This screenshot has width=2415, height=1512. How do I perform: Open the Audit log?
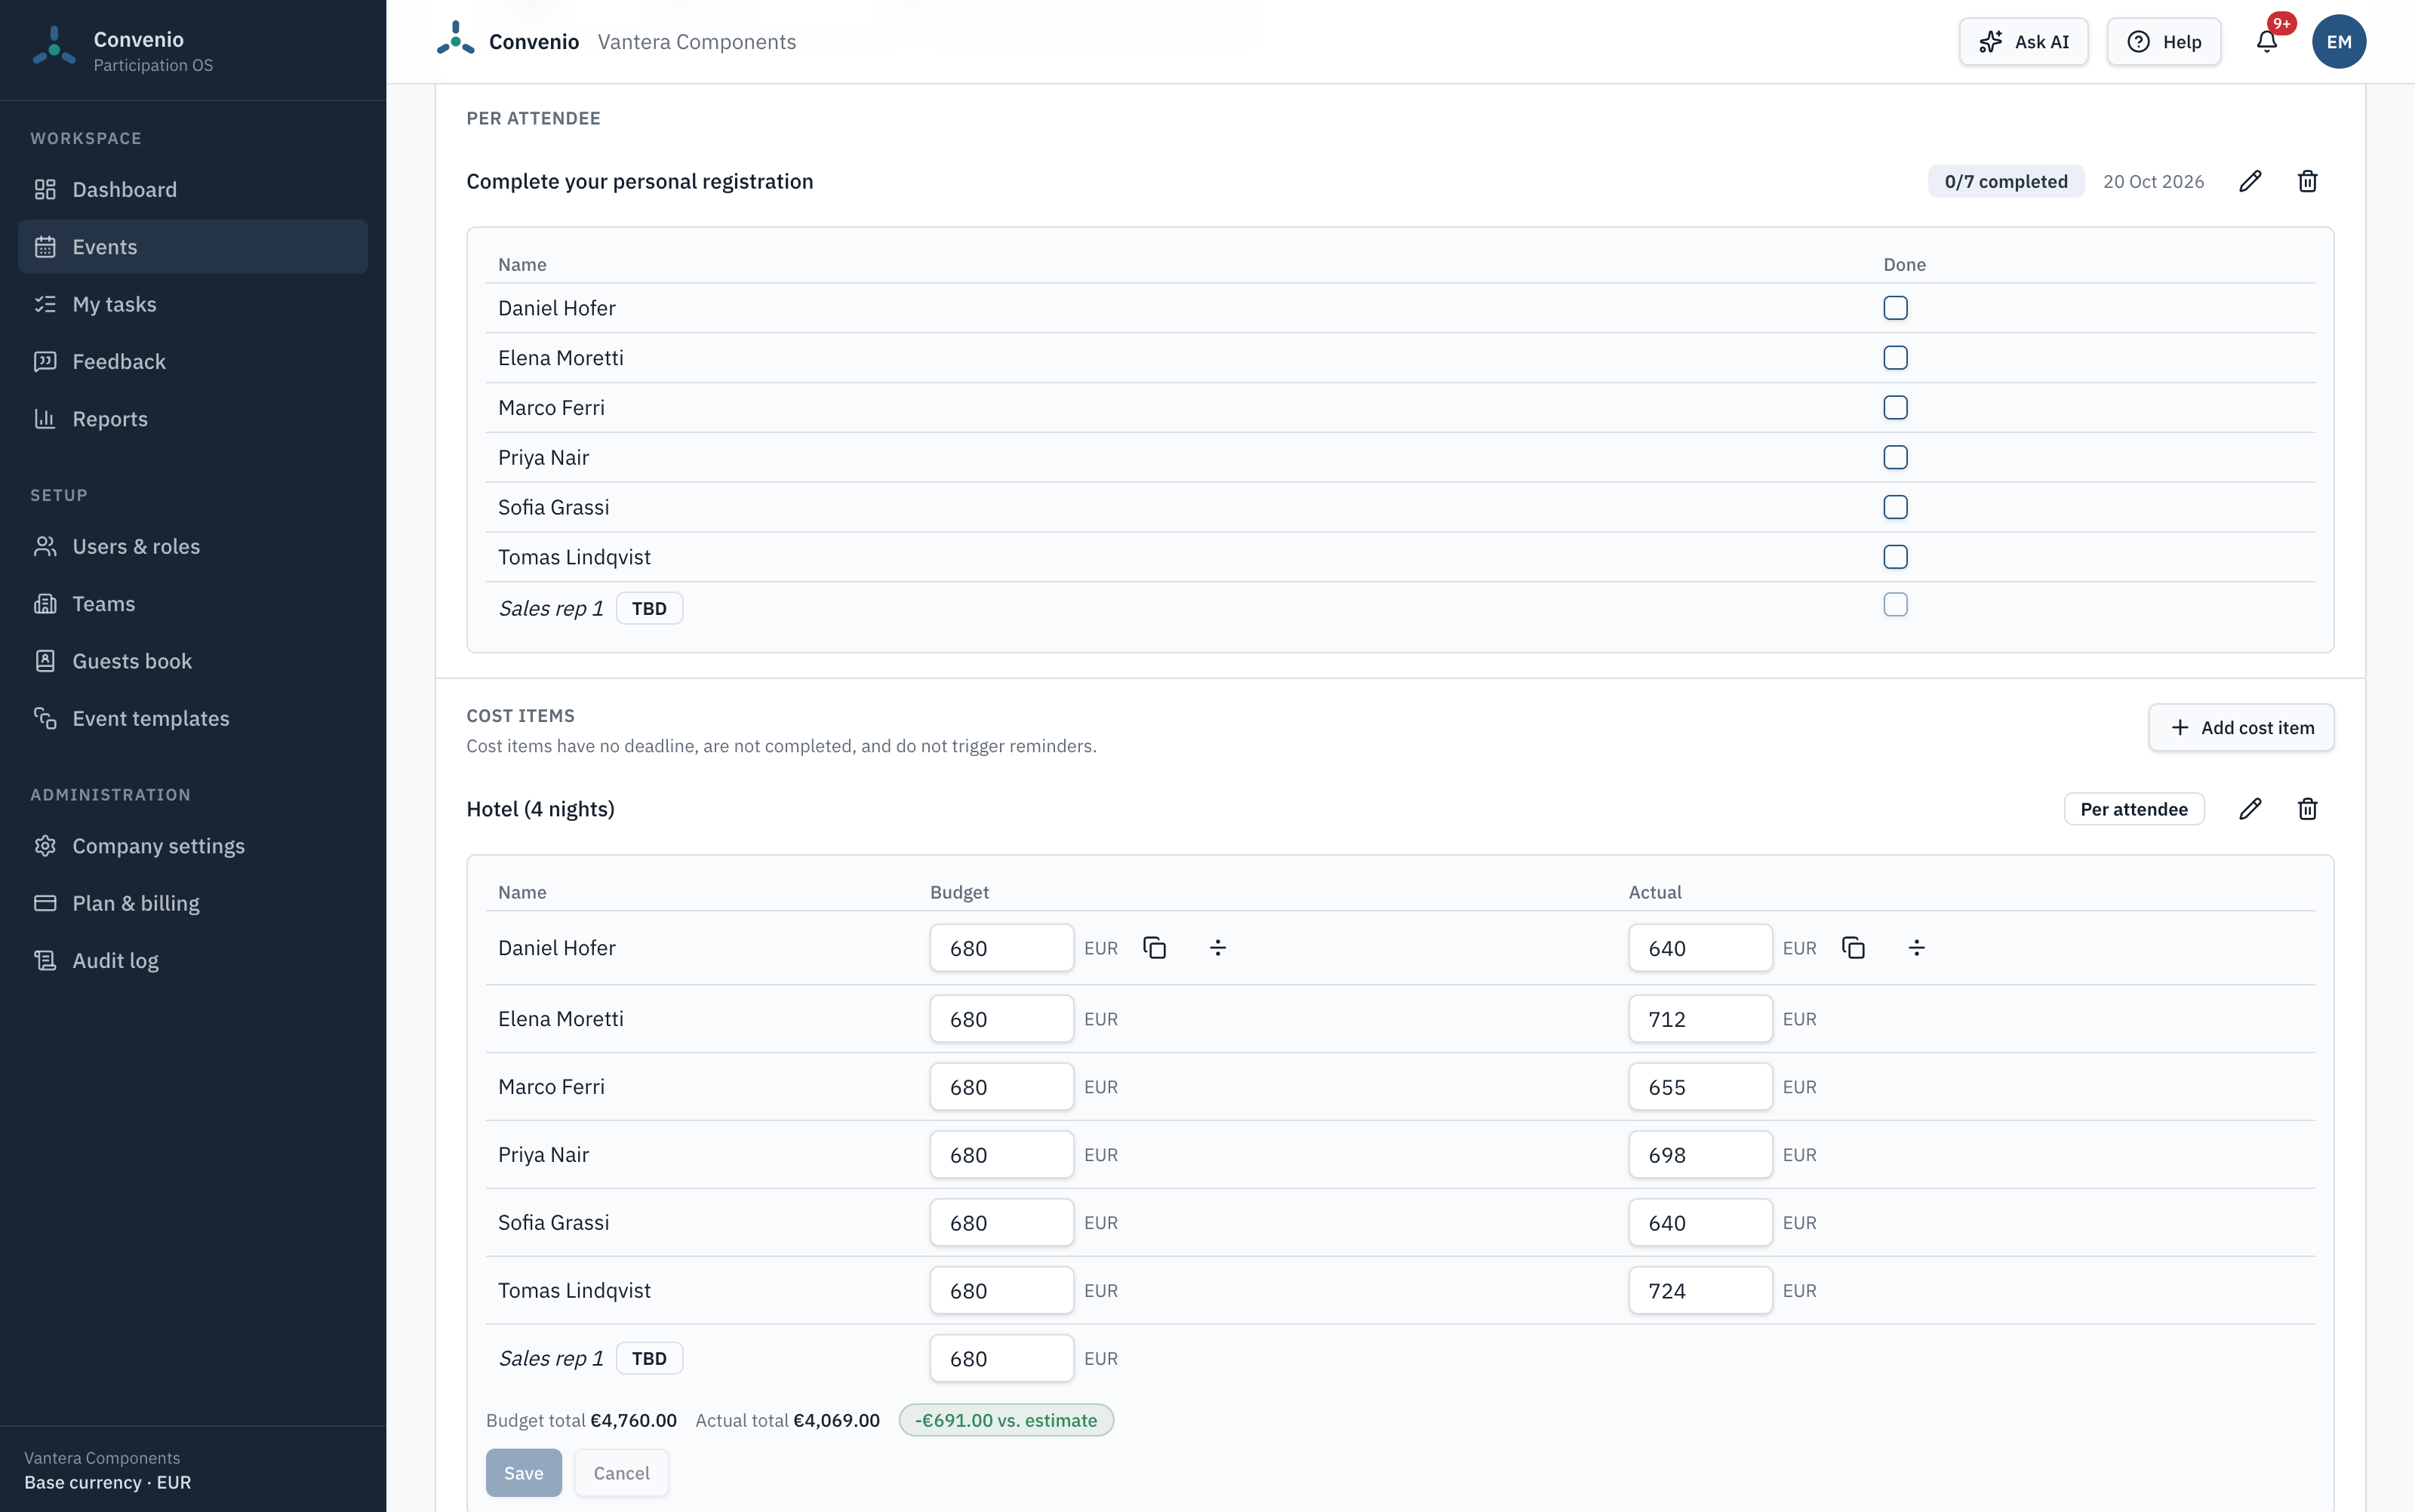pos(193,961)
